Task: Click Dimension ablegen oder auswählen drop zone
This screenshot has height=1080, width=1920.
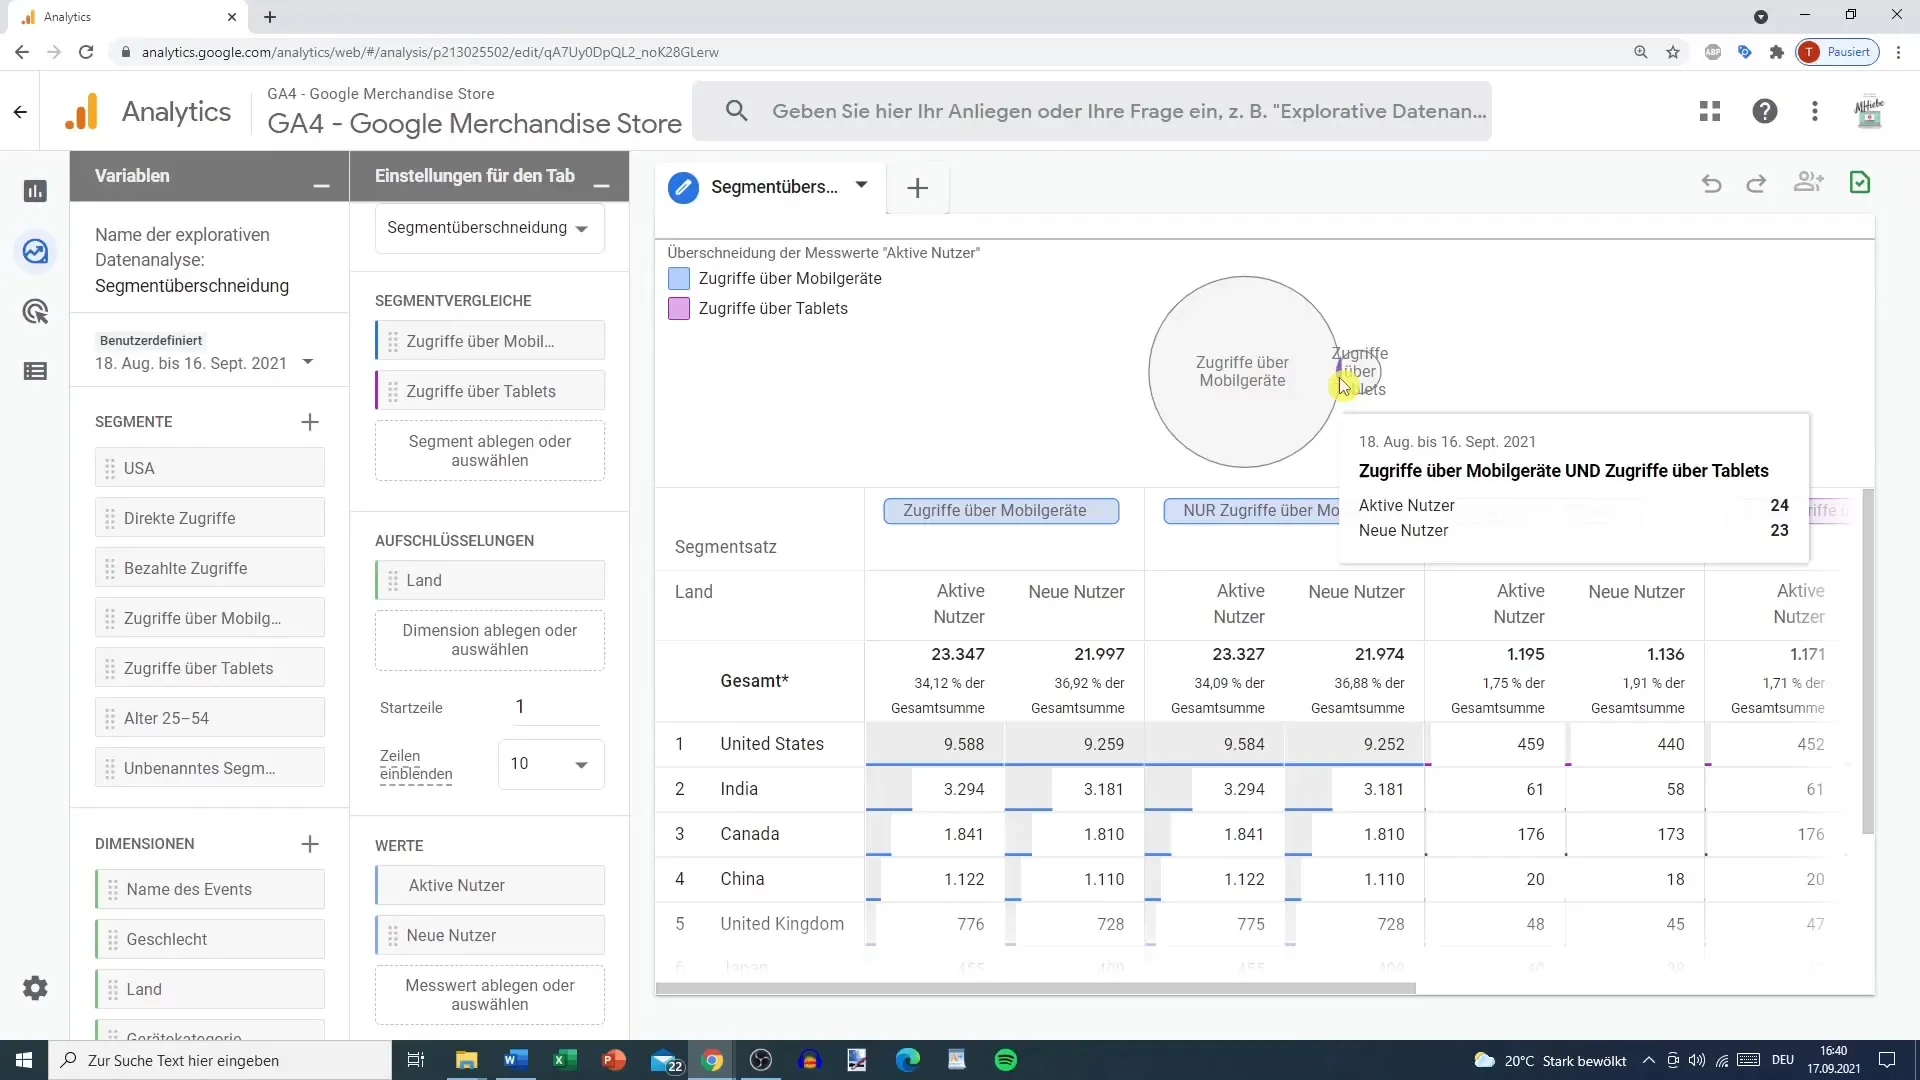Action: point(490,640)
